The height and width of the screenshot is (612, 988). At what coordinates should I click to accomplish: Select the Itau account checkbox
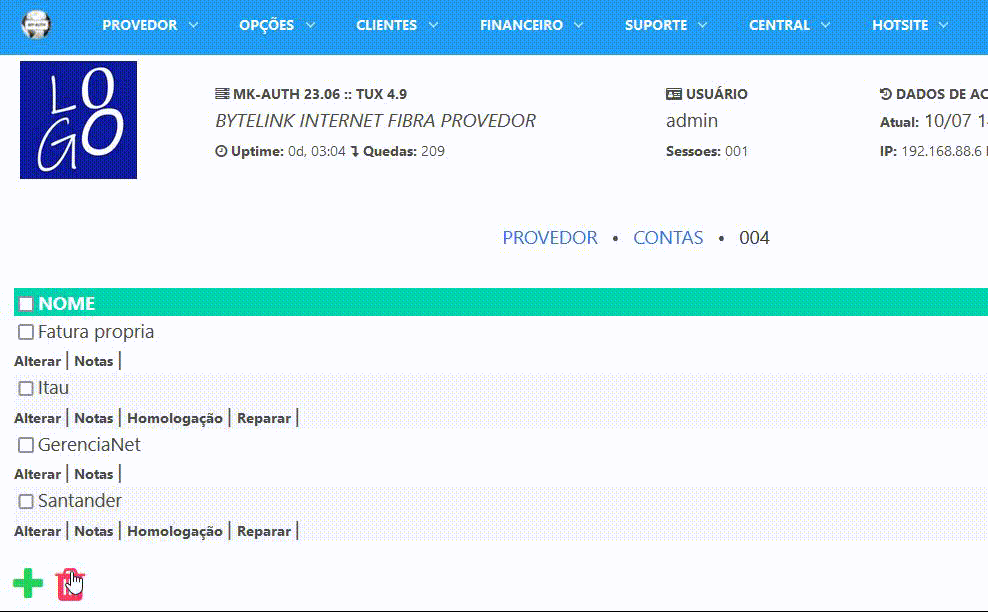coord(26,388)
